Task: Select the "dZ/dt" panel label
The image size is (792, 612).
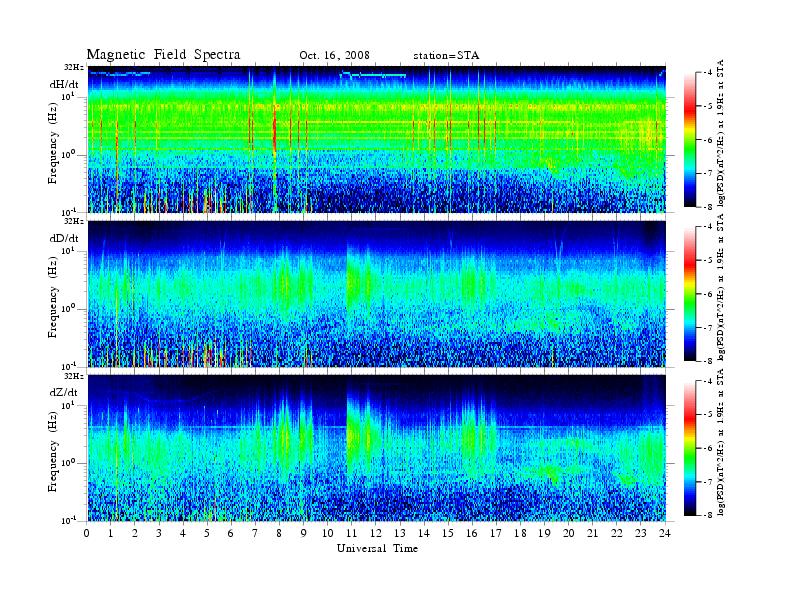Action: [64, 392]
